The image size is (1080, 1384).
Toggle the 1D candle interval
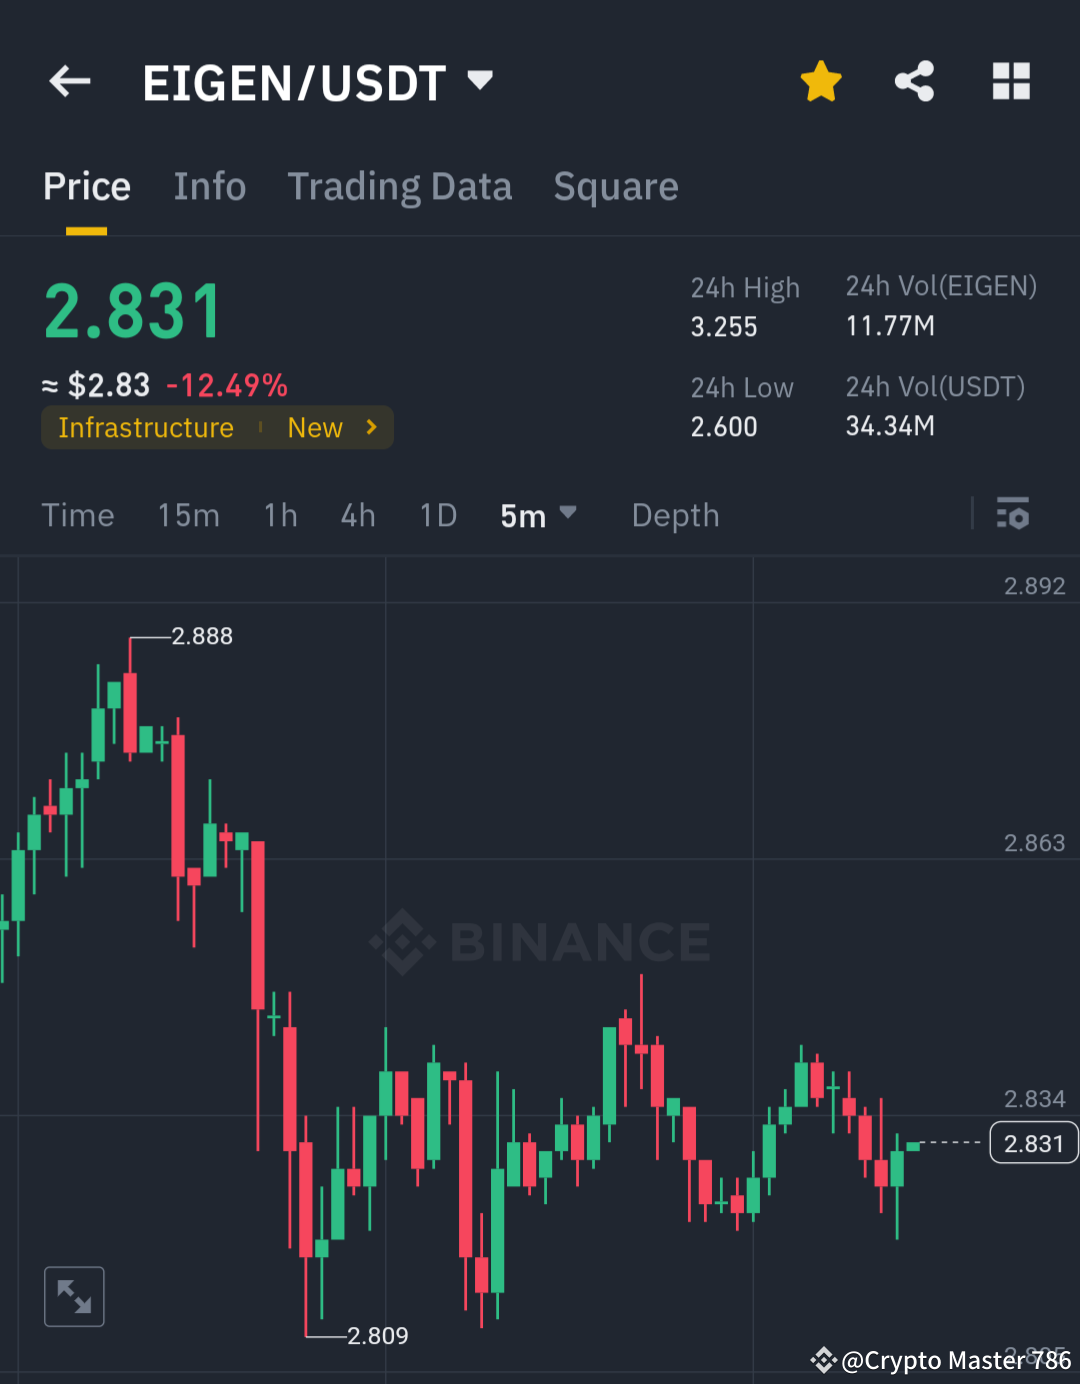tap(437, 515)
